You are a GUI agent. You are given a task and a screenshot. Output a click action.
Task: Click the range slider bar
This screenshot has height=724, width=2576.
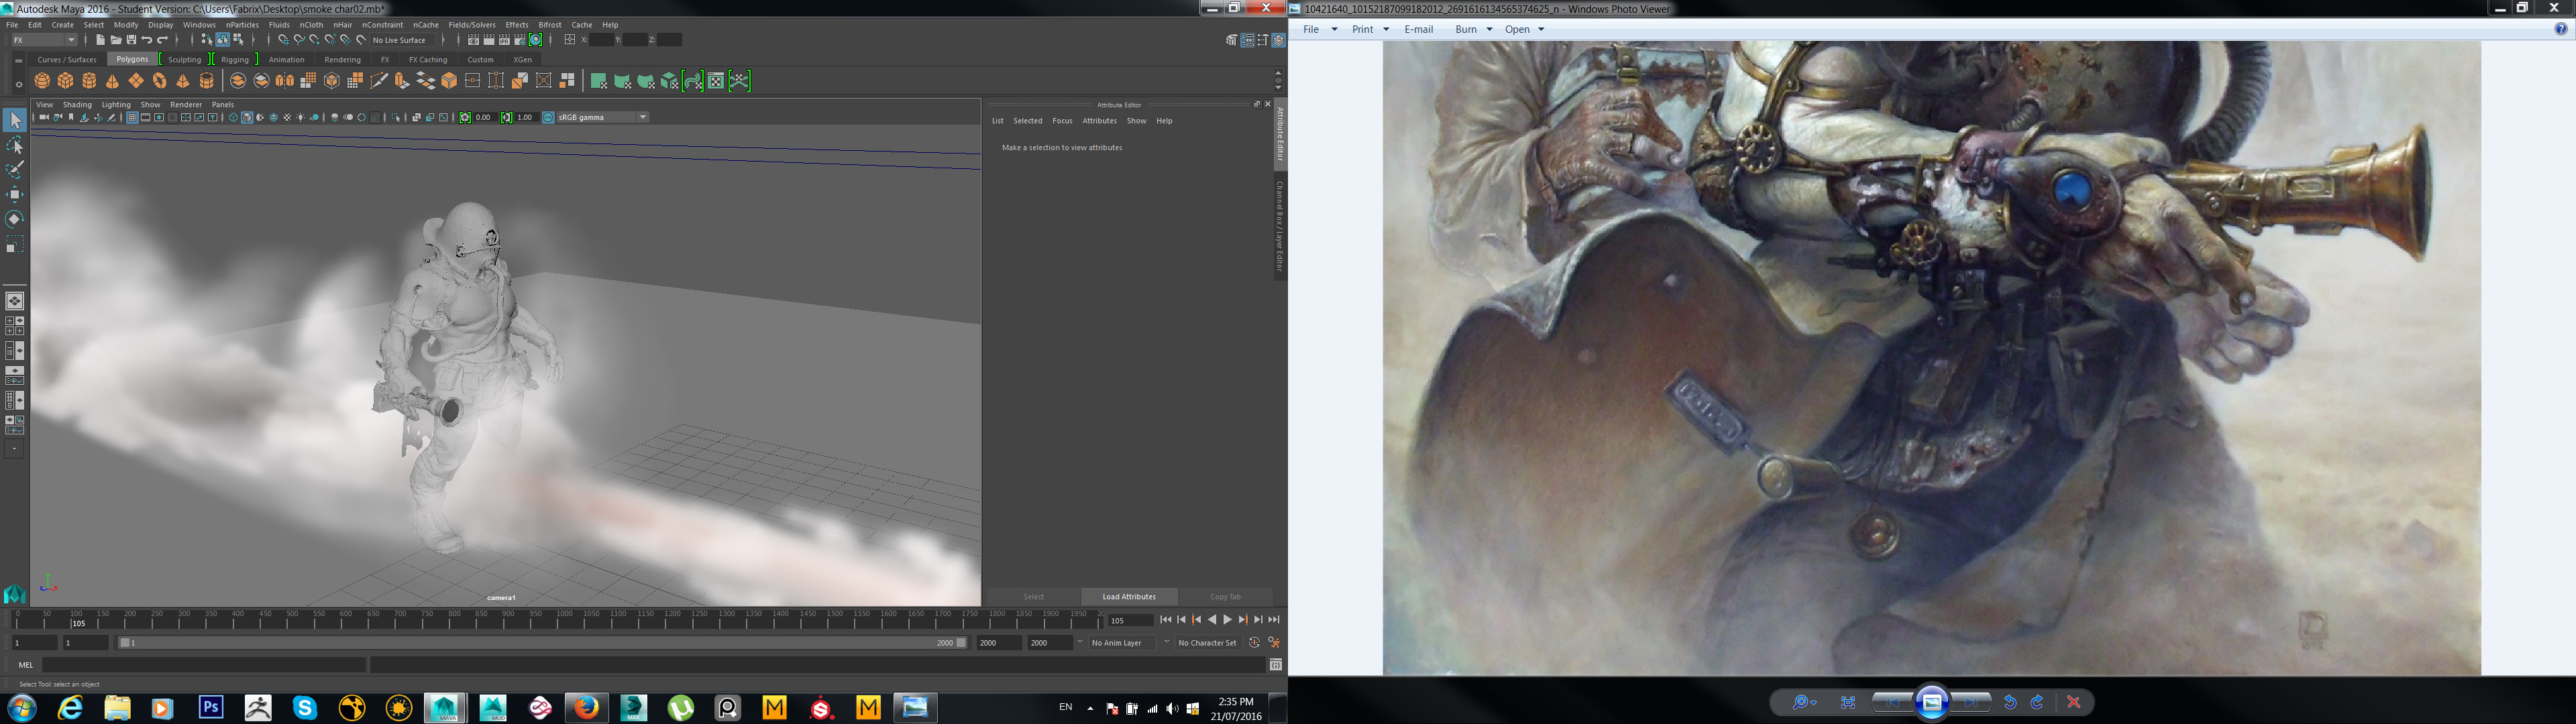click(x=542, y=643)
